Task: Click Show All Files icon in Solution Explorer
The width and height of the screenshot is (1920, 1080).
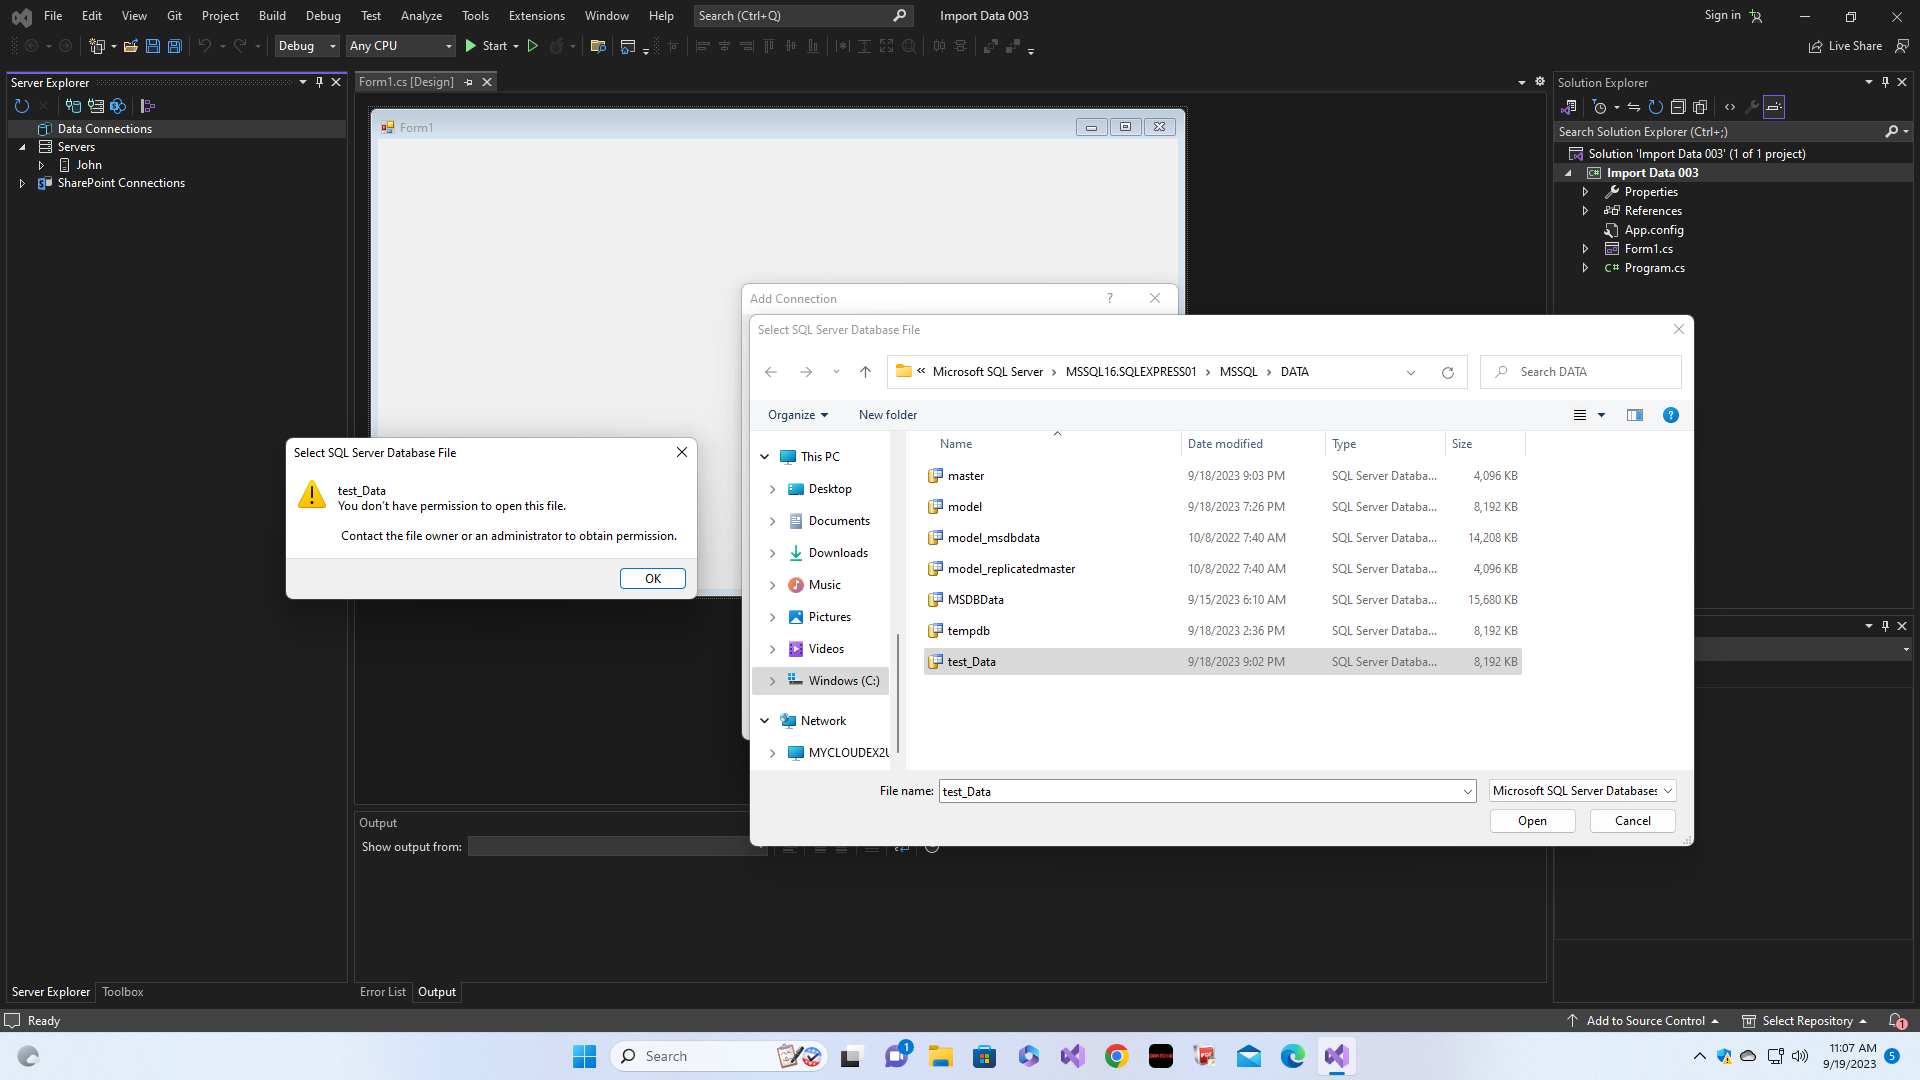Action: [x=1700, y=107]
